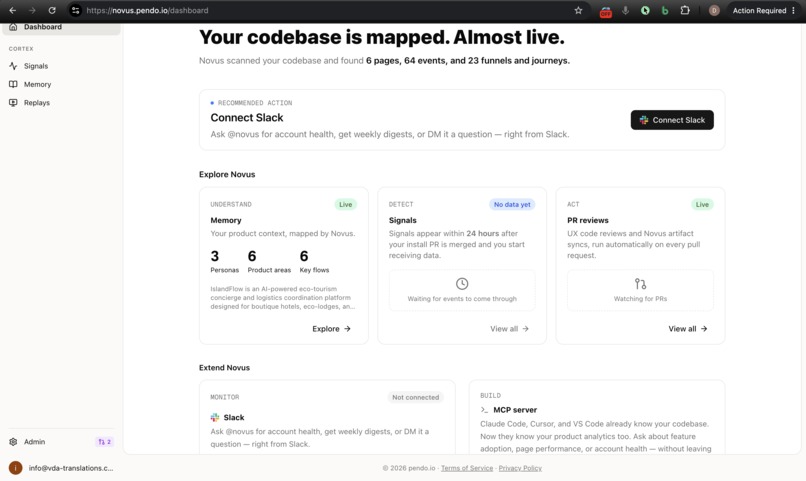The height and width of the screenshot is (481, 806).
Task: Bookmark this page with star icon
Action: click(578, 10)
